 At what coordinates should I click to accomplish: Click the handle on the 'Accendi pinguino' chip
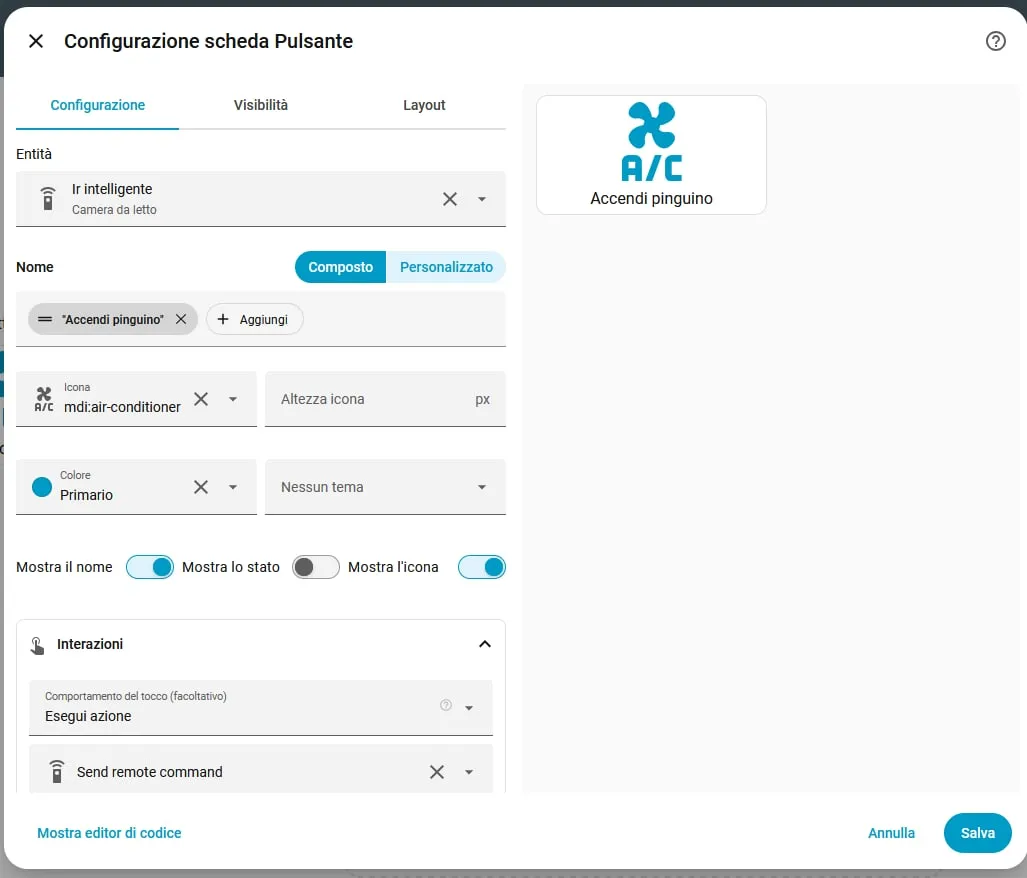[45, 320]
